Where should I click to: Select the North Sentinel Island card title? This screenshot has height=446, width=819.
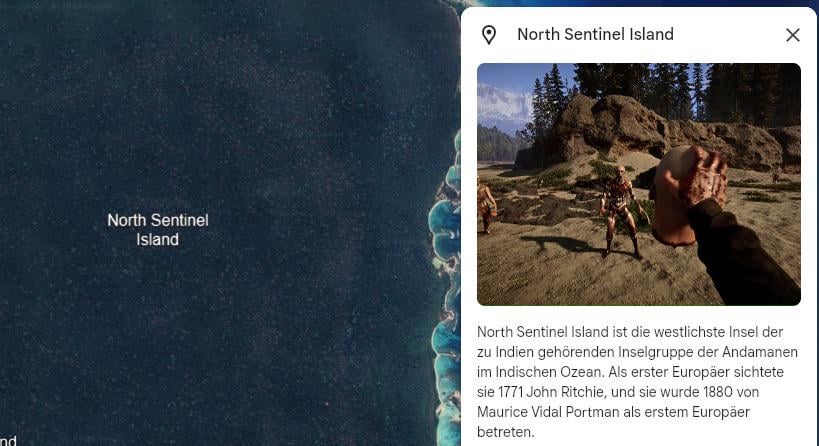pos(595,34)
